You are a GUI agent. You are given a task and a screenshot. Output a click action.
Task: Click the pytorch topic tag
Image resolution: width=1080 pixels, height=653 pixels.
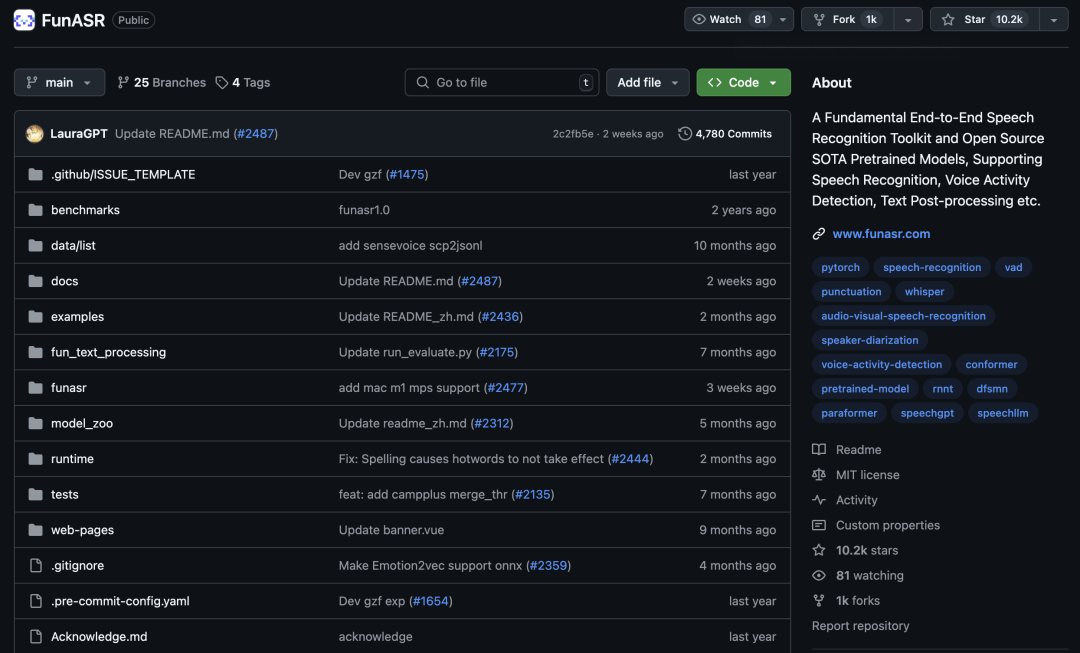(x=840, y=267)
